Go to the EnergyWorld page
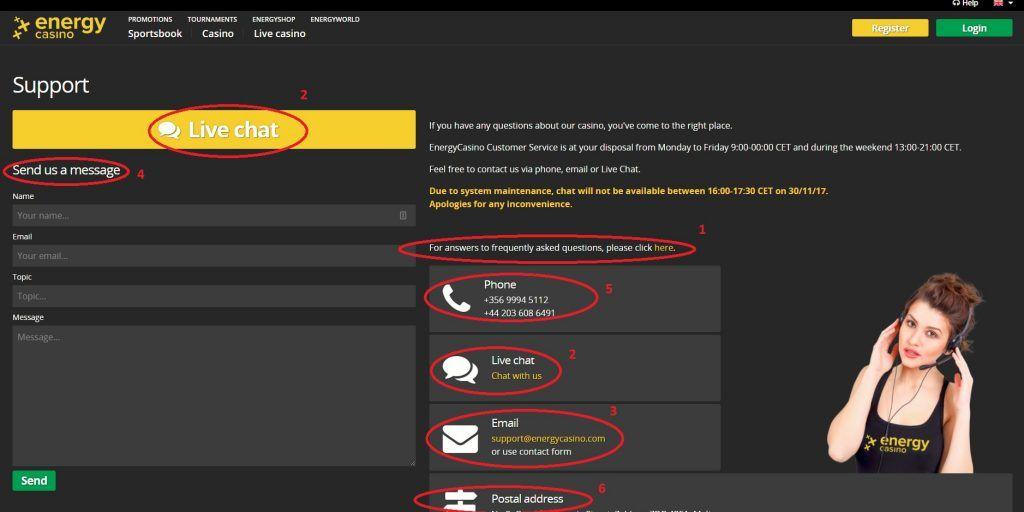Viewport: 1024px width, 512px height. 335,19
